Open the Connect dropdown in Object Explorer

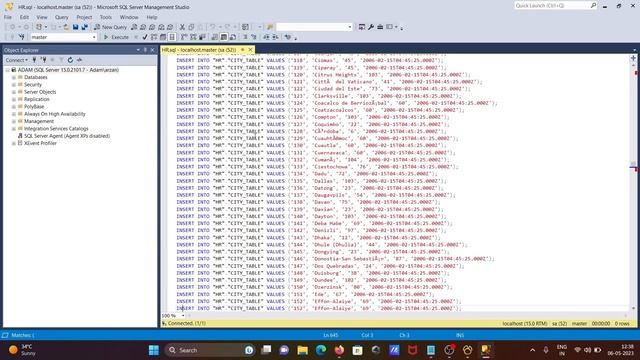click(x=17, y=60)
